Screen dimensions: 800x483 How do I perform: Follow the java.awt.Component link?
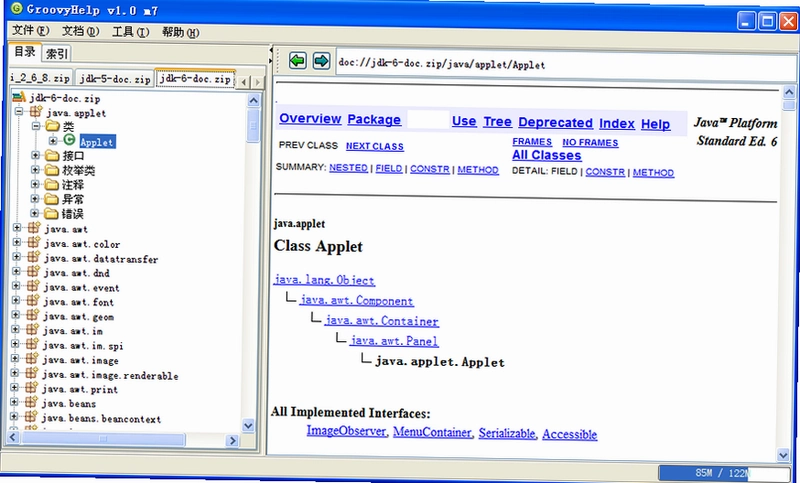[357, 300]
